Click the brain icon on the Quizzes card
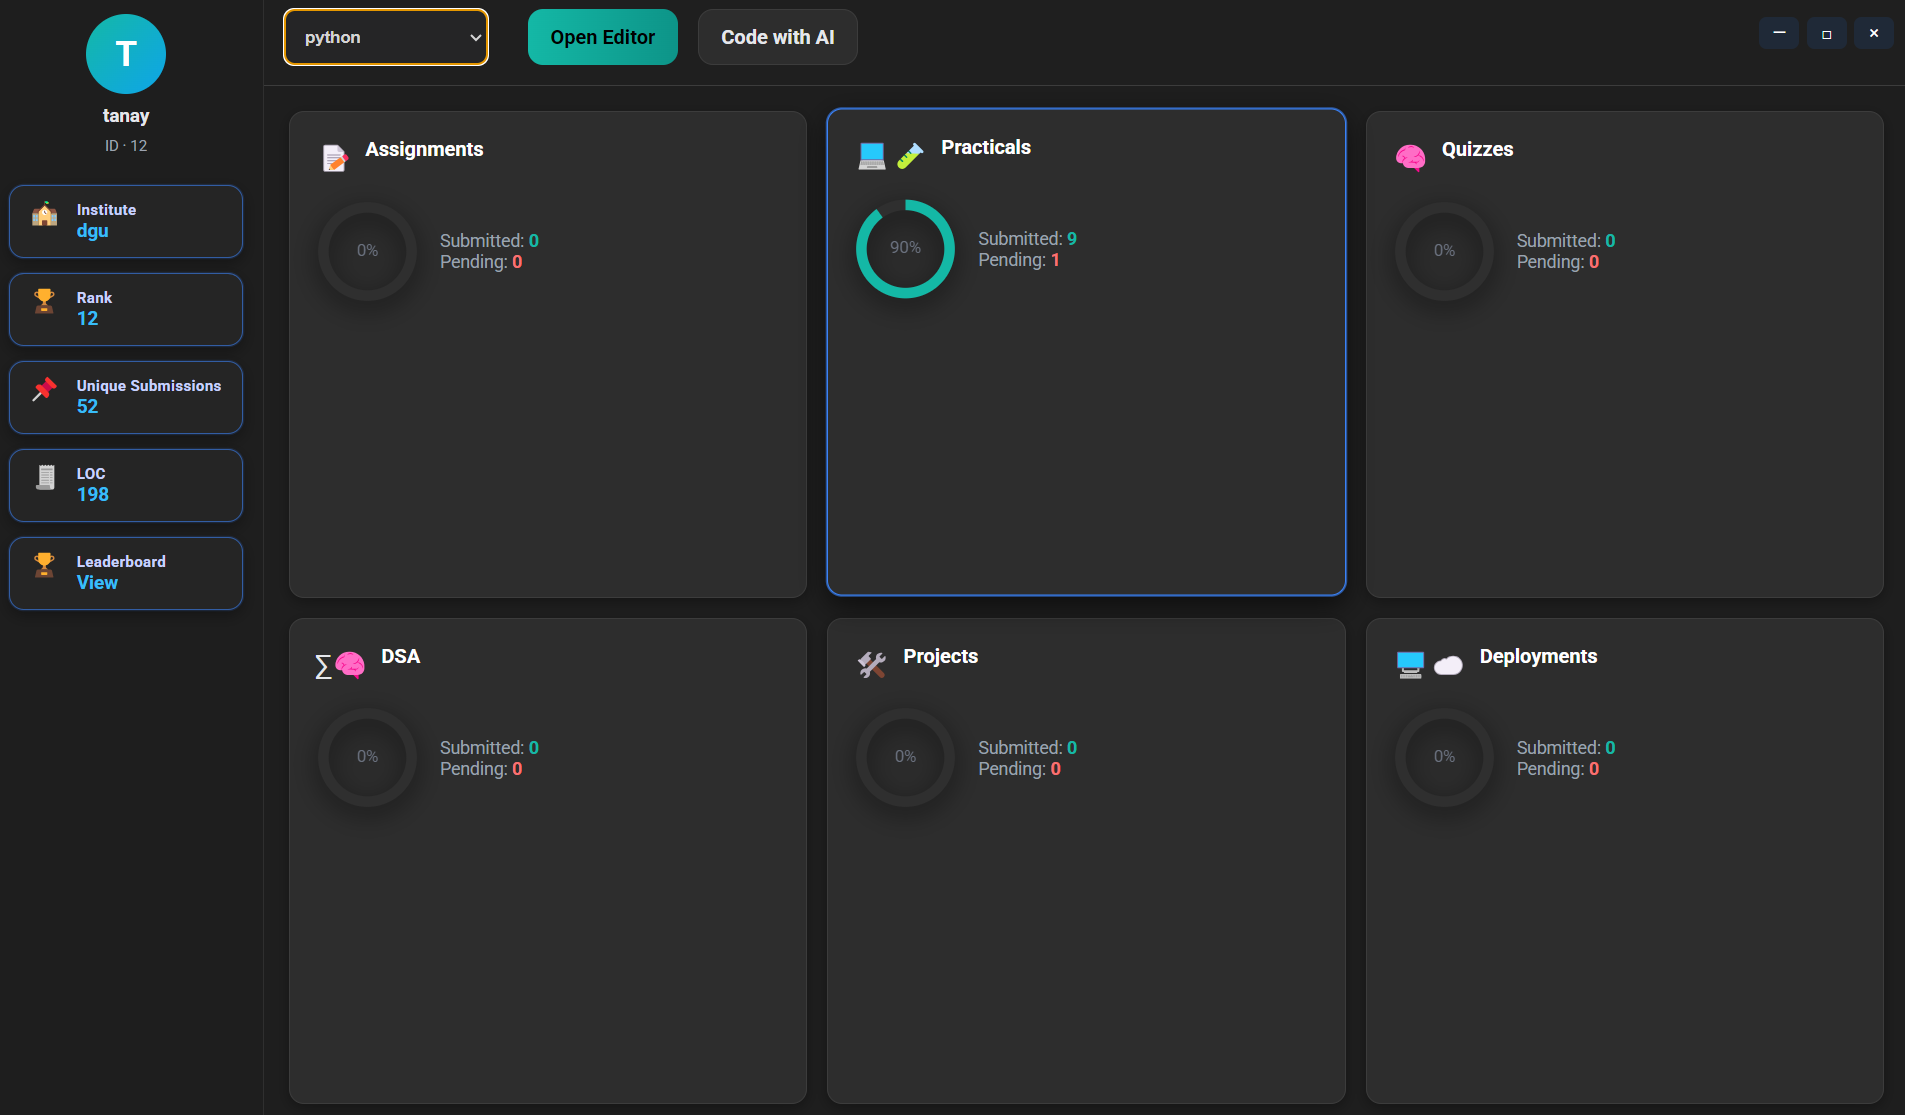Image resolution: width=1905 pixels, height=1115 pixels. pos(1411,157)
